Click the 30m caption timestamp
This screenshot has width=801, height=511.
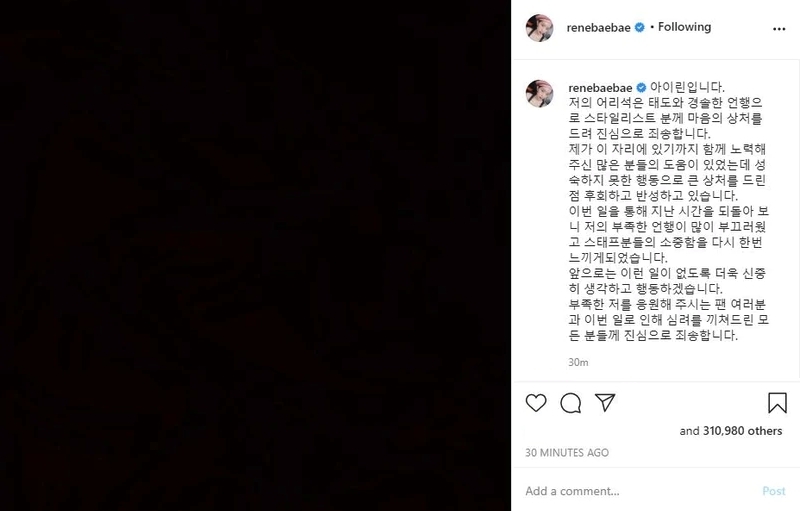tap(578, 362)
